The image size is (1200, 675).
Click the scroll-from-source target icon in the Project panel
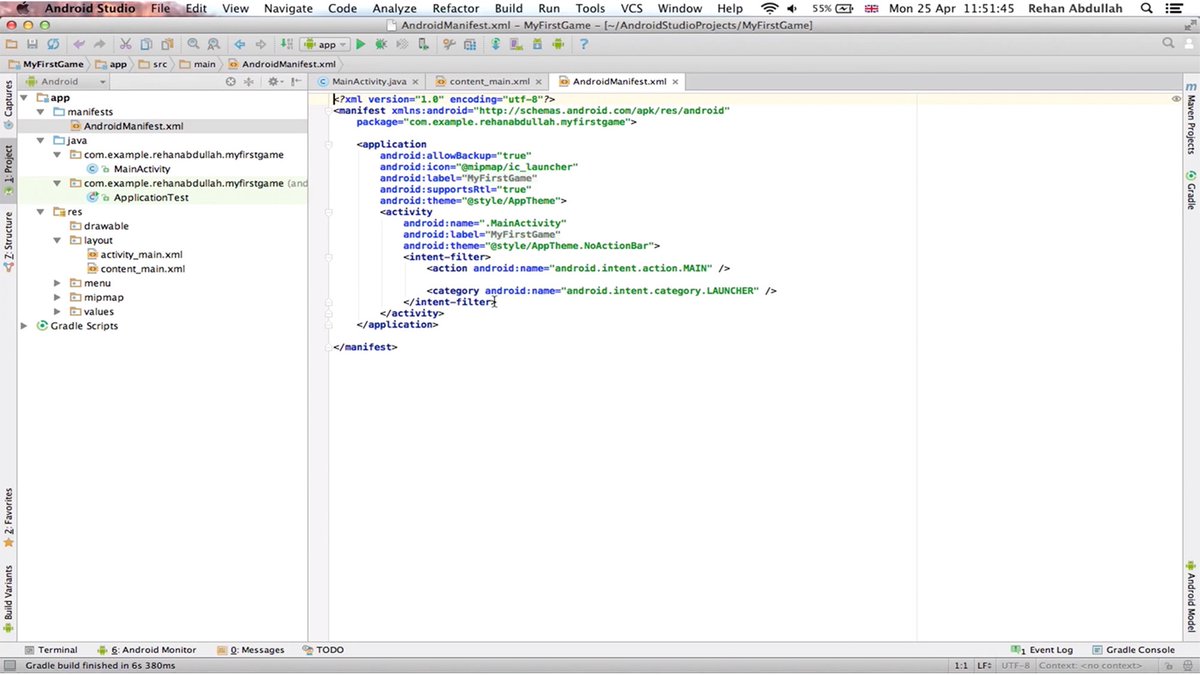(230, 81)
